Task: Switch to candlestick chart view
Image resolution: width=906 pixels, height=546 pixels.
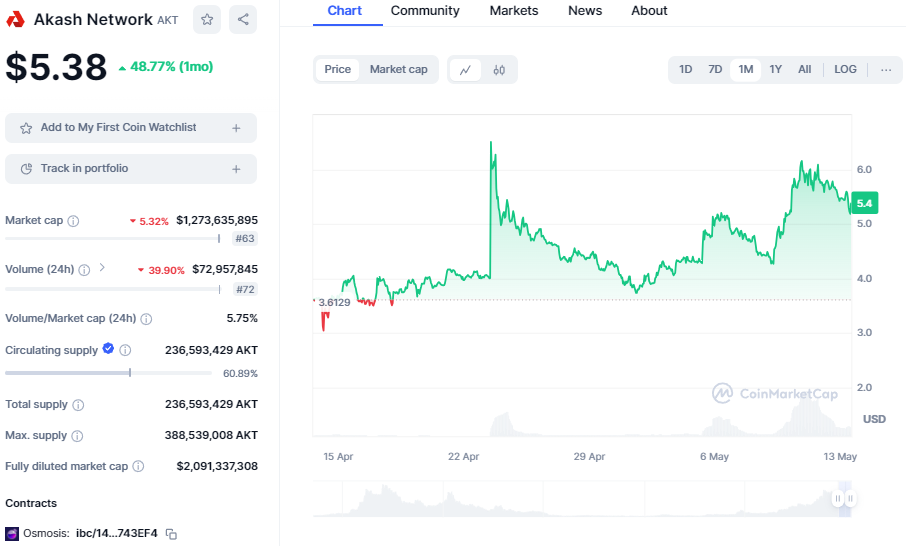Action: (499, 70)
